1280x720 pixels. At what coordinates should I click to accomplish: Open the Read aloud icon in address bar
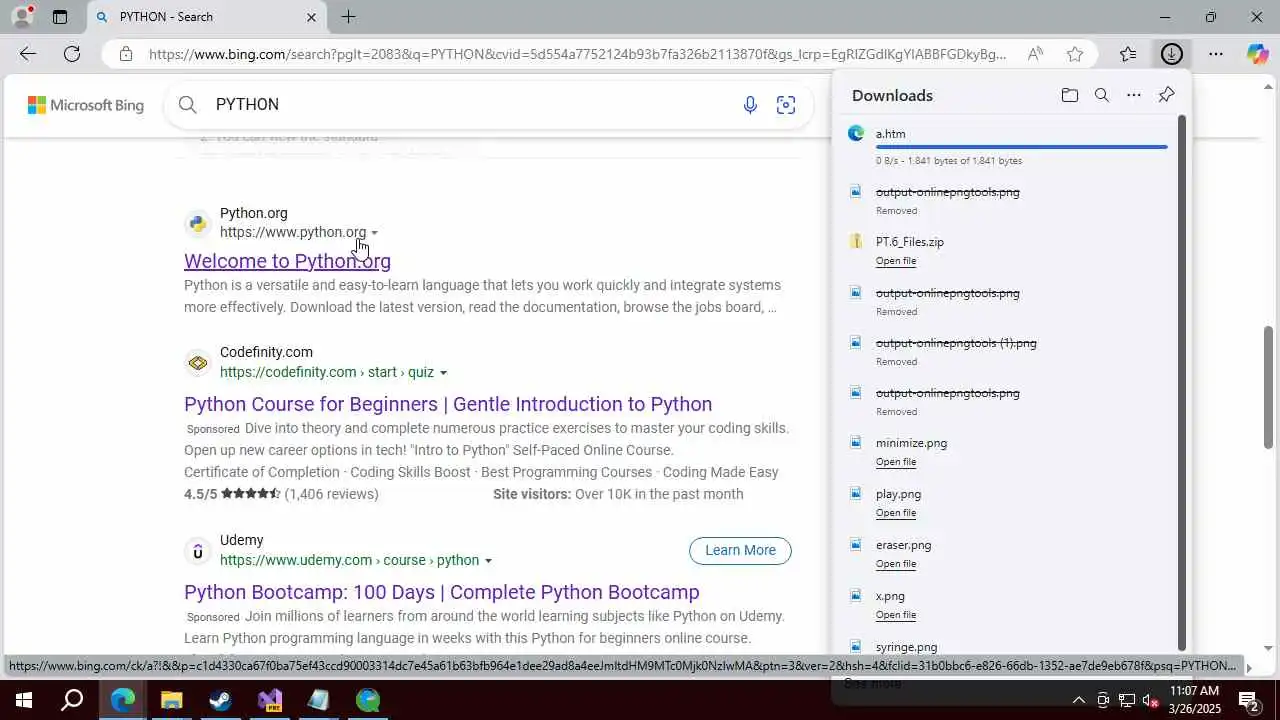(x=1036, y=54)
